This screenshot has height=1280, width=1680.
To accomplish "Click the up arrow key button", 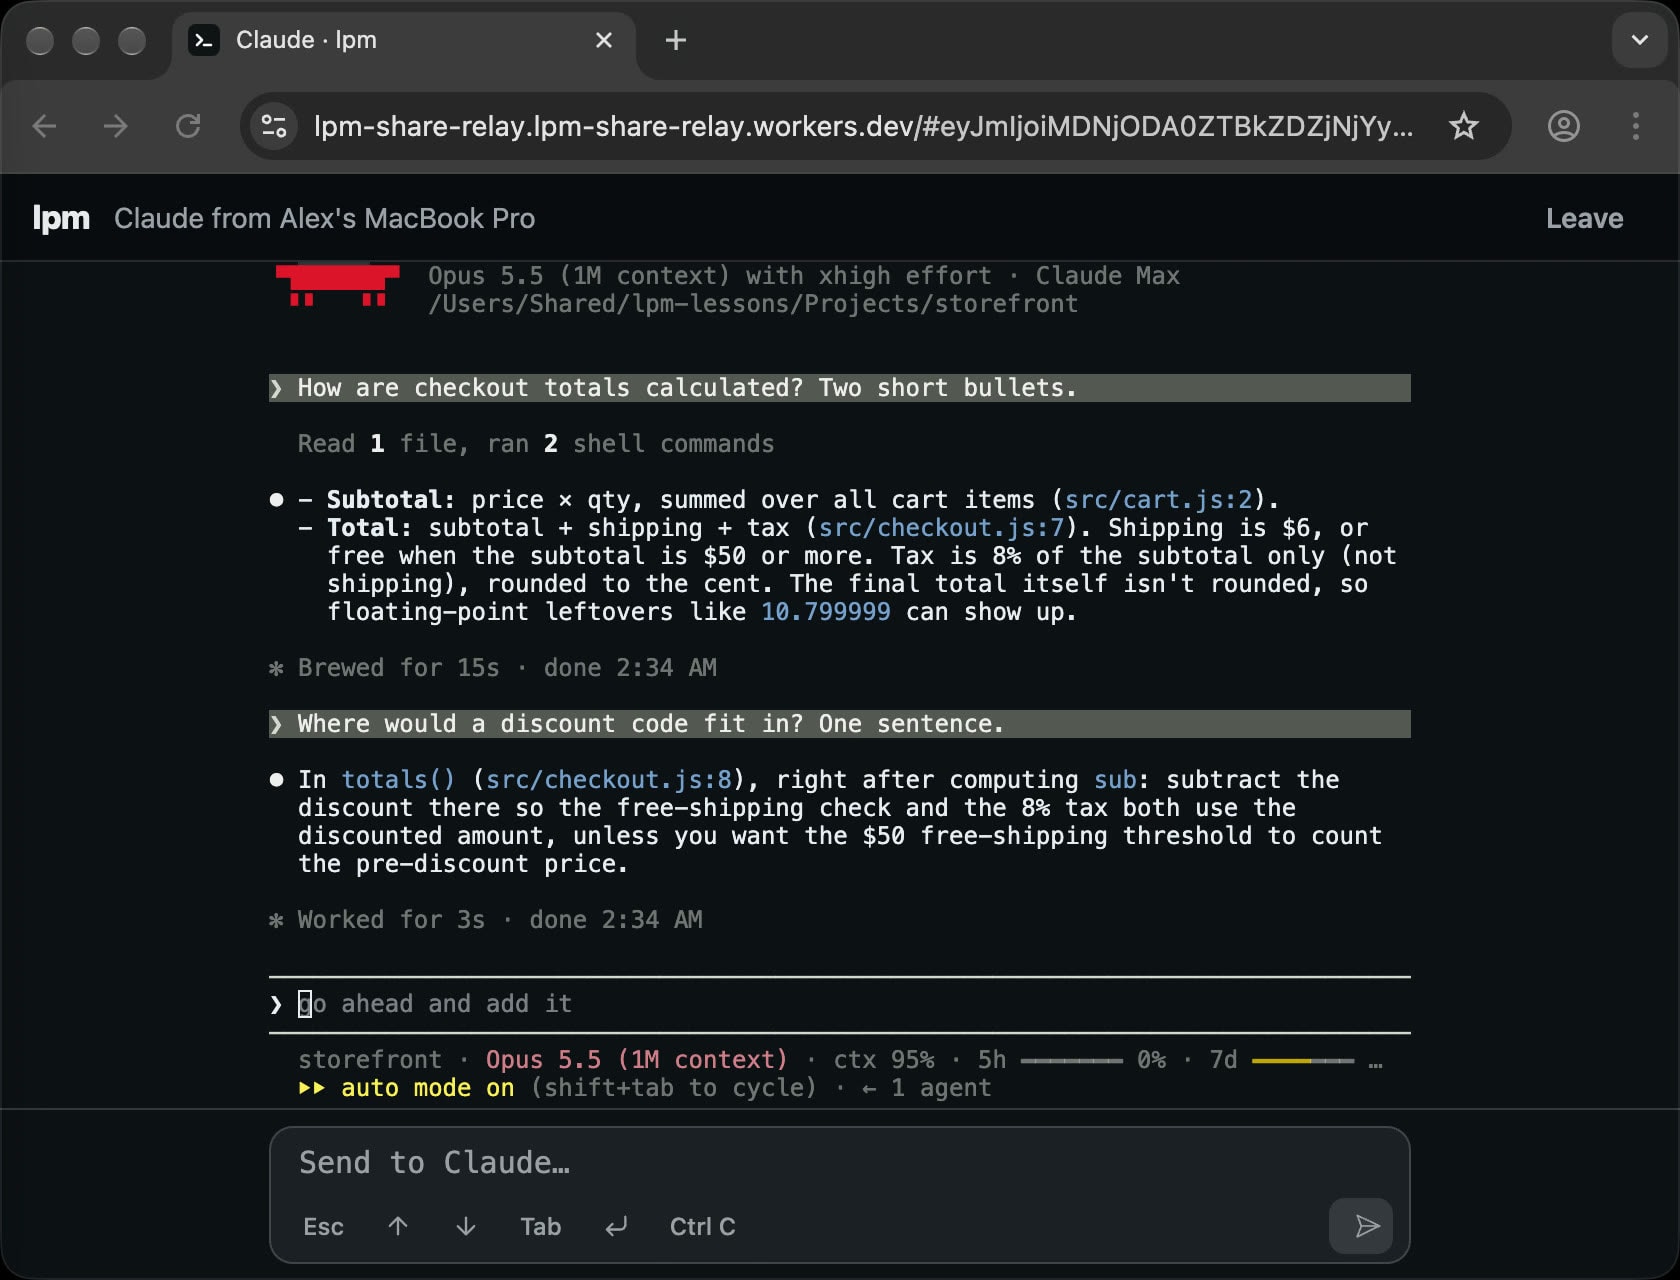I will point(398,1226).
